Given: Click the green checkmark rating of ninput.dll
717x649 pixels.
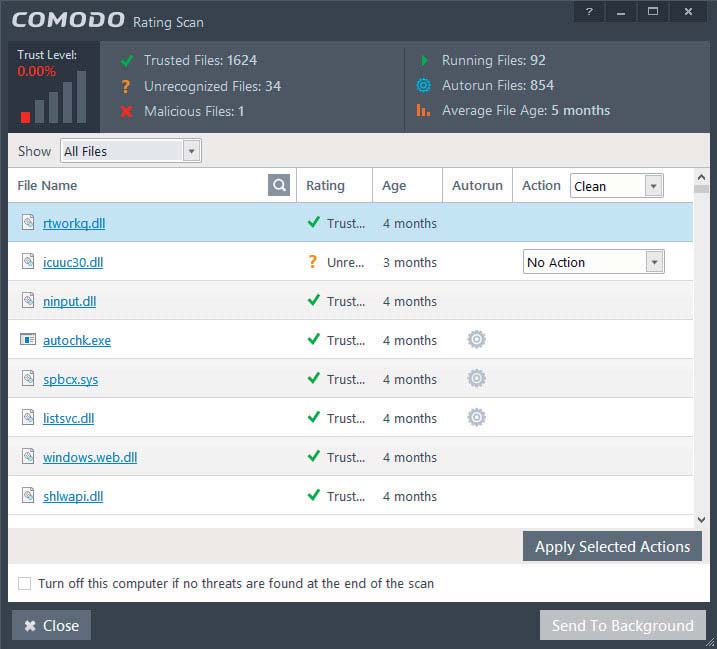Looking at the screenshot, I should tap(314, 300).
